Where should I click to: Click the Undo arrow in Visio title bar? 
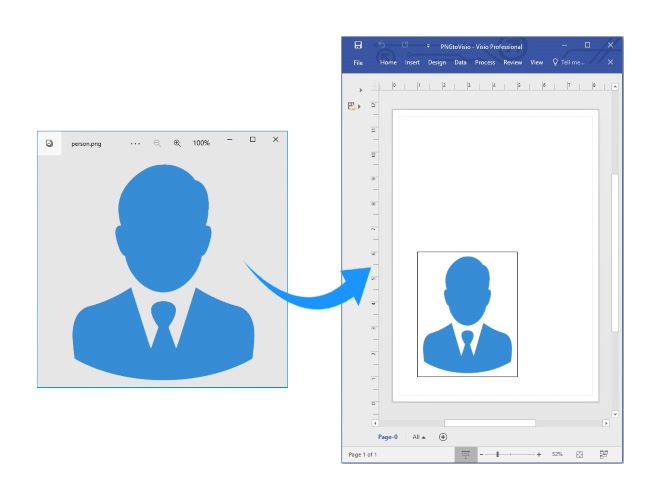382,45
